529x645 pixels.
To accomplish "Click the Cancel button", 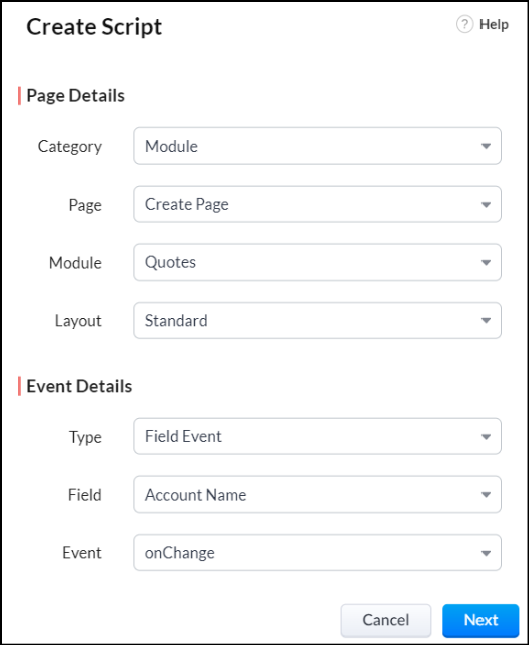I will (385, 620).
